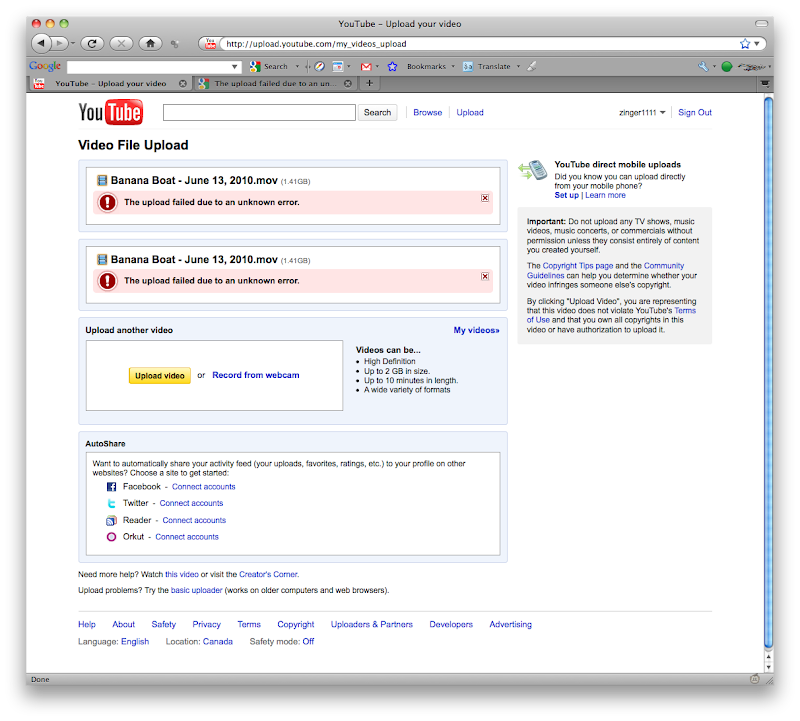800x721 pixels.
Task: Click the Orkut AutoShare icon
Action: (111, 537)
